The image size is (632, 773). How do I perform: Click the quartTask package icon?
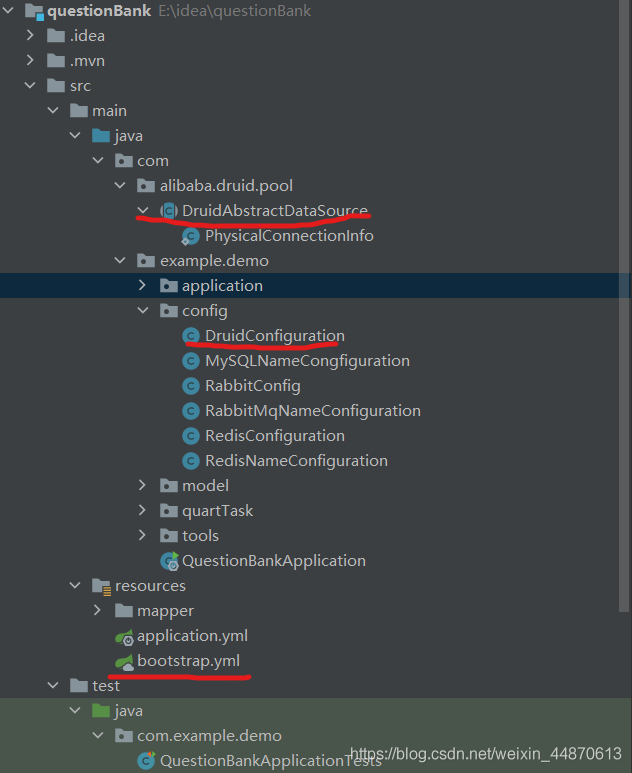tap(169, 511)
